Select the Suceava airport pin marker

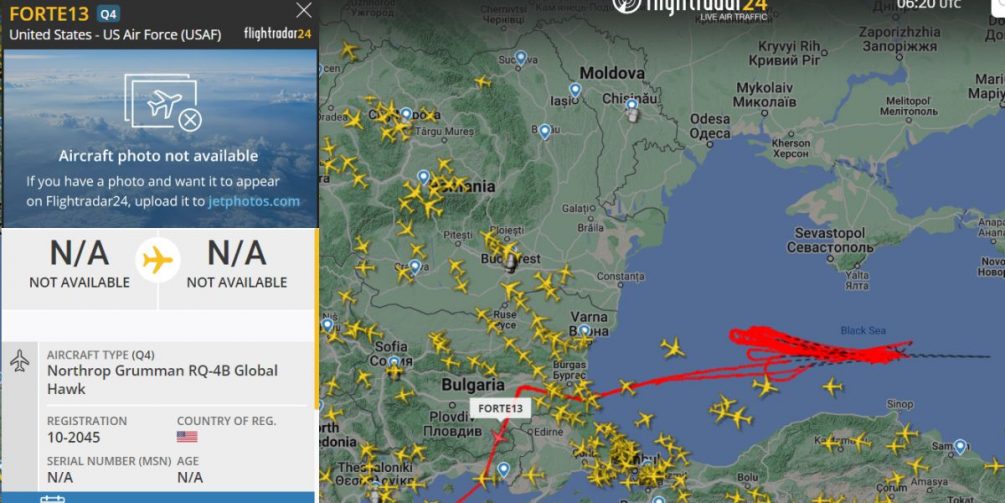520,58
